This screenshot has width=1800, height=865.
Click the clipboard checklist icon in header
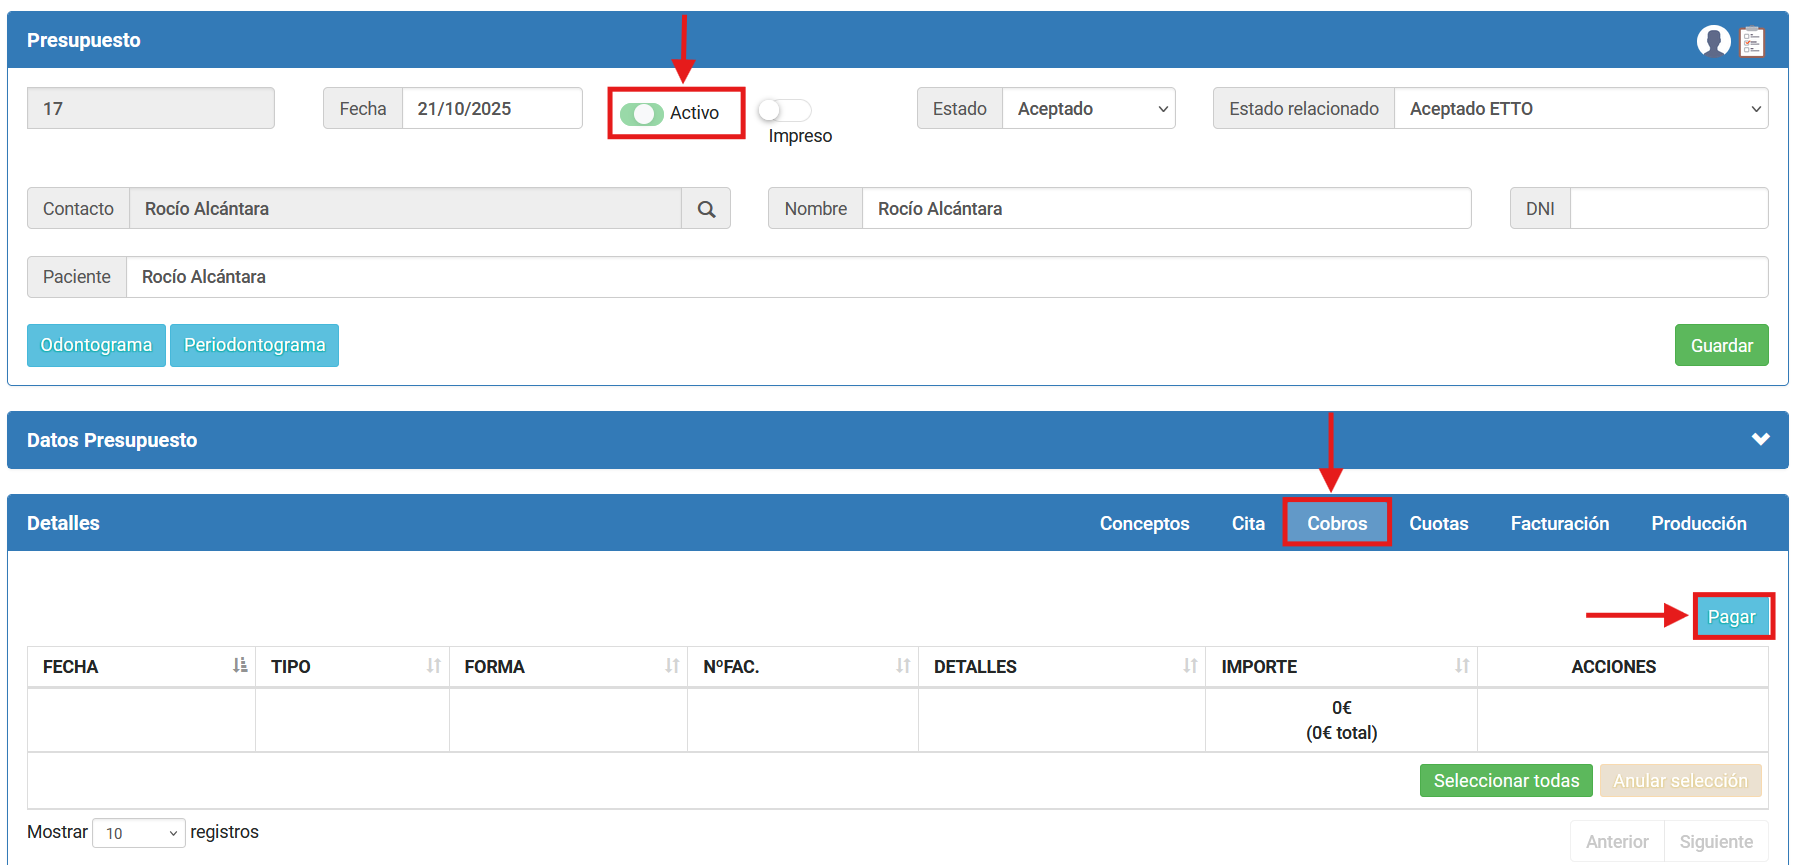click(x=1752, y=42)
